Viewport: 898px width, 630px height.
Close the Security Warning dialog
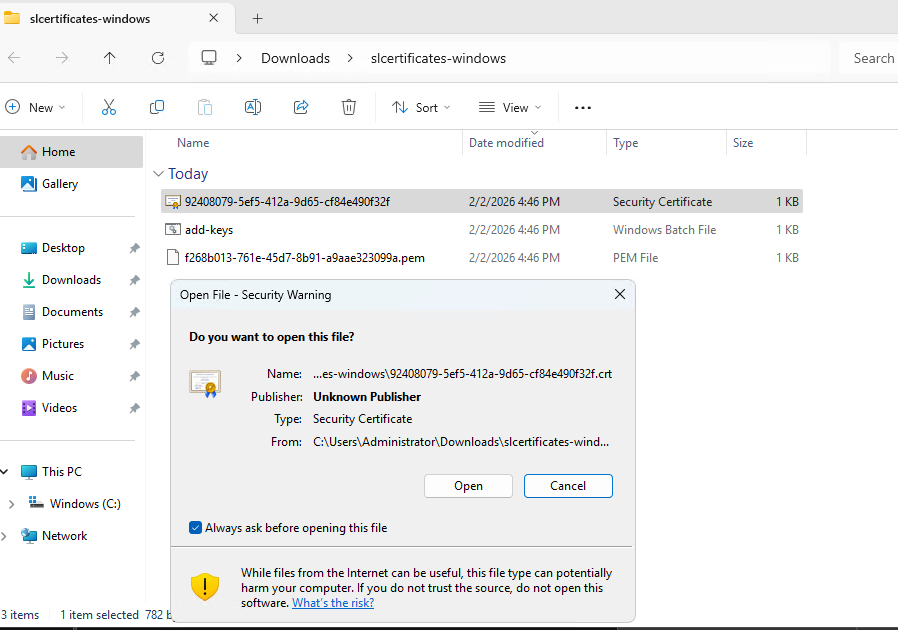point(620,294)
